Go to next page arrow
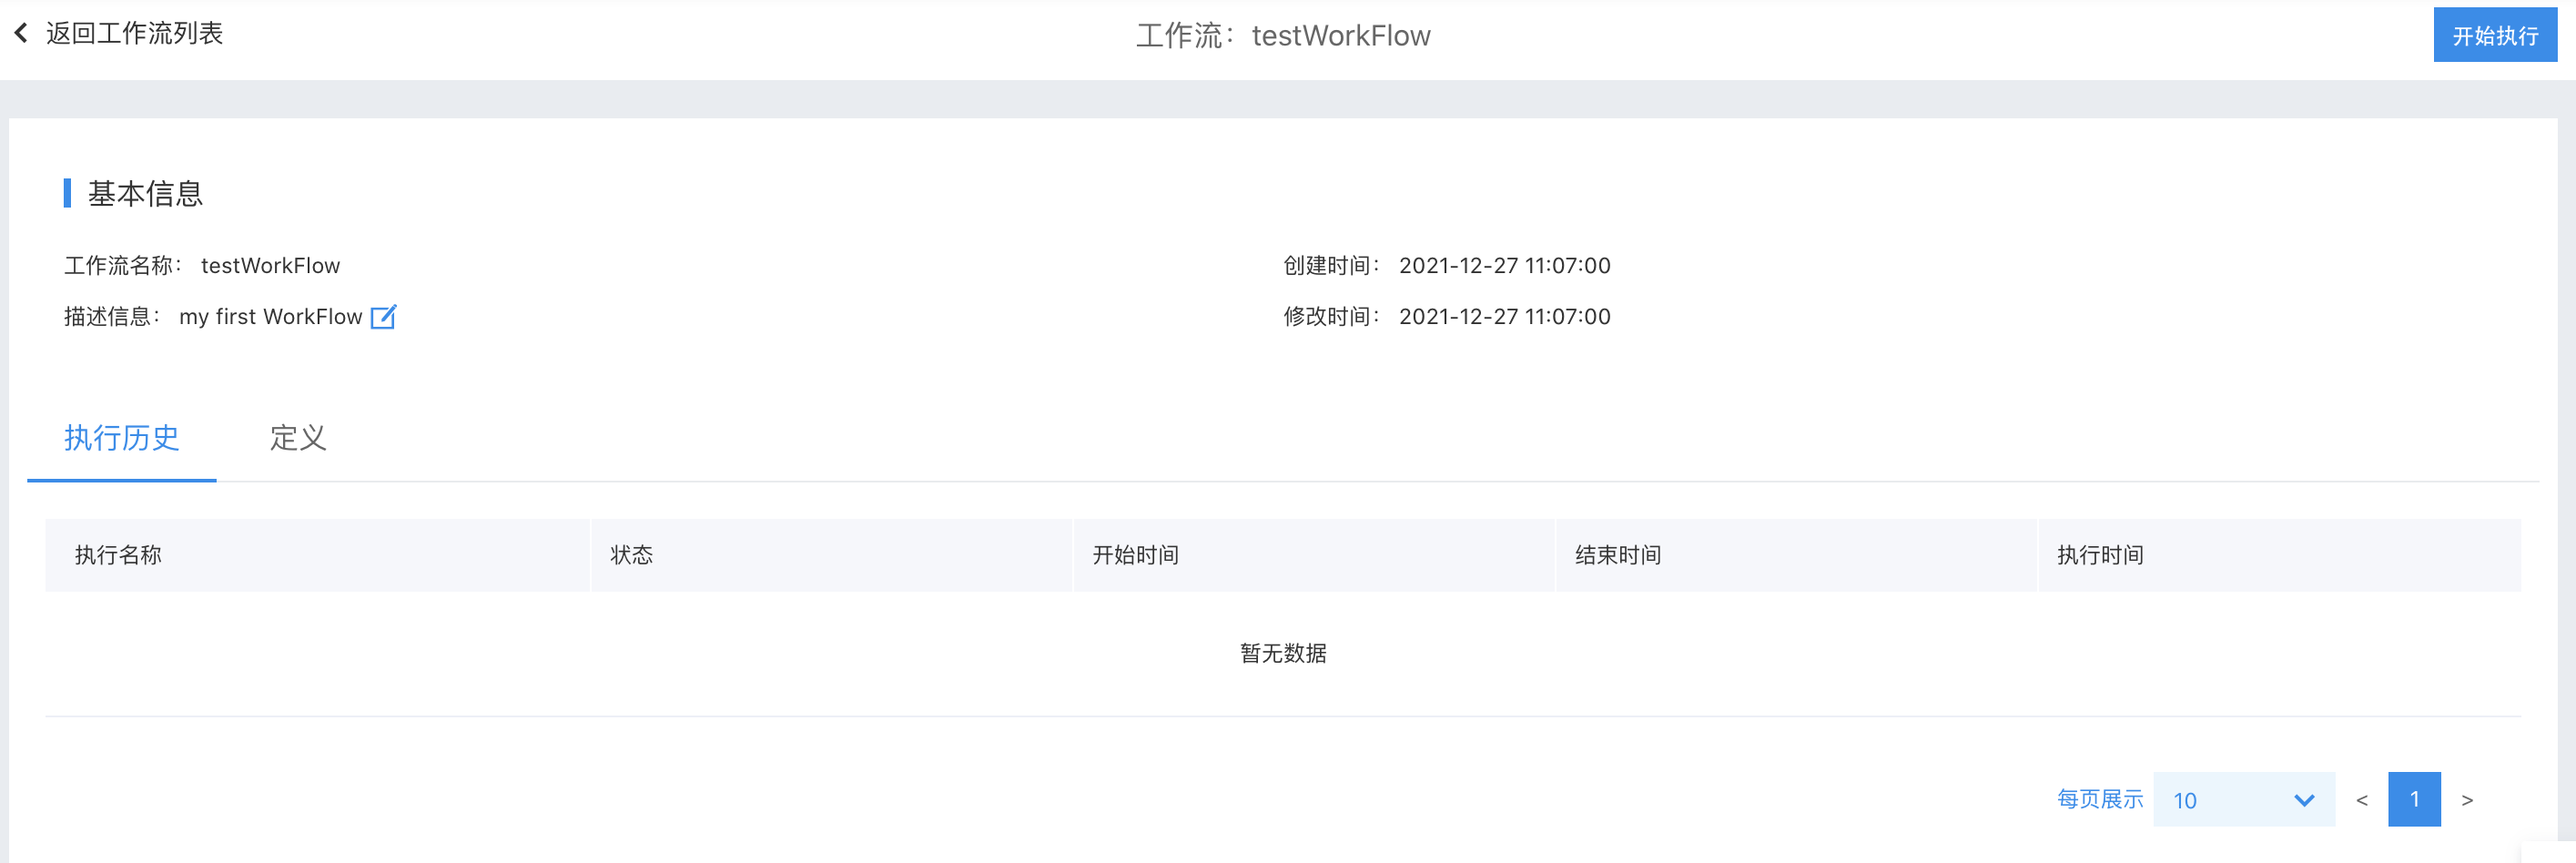 click(x=2467, y=800)
